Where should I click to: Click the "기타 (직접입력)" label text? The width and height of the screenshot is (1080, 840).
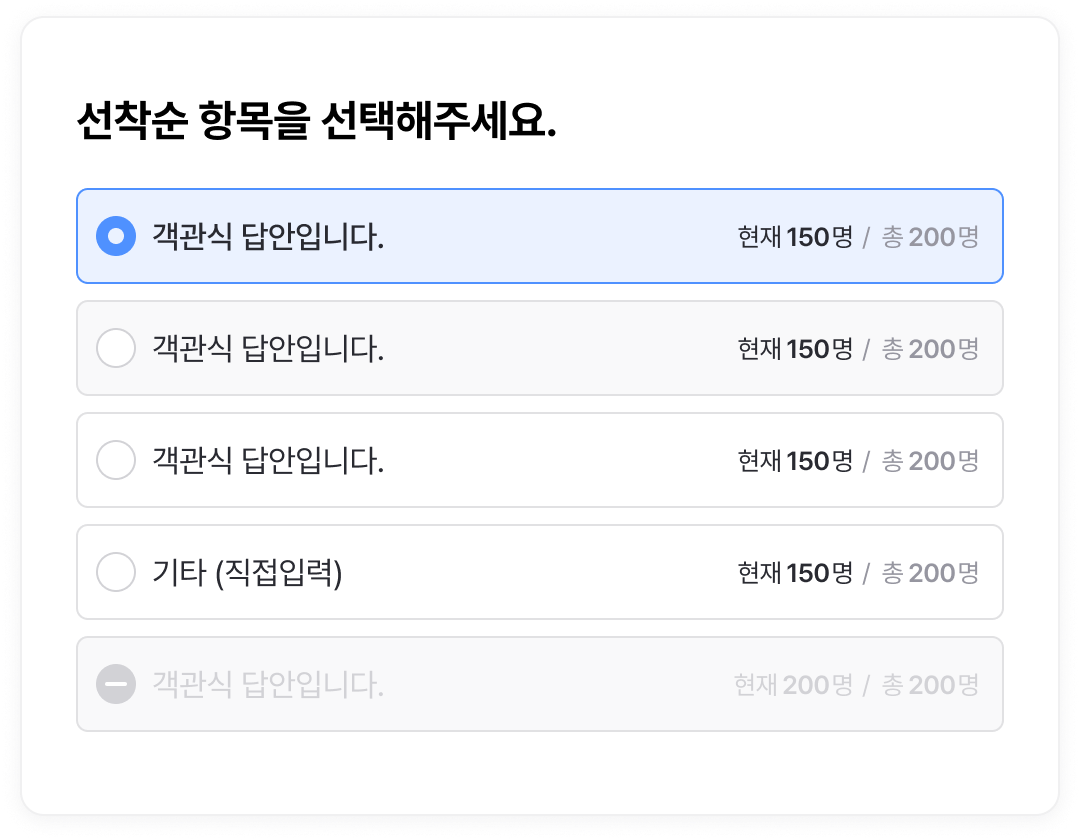(x=247, y=573)
